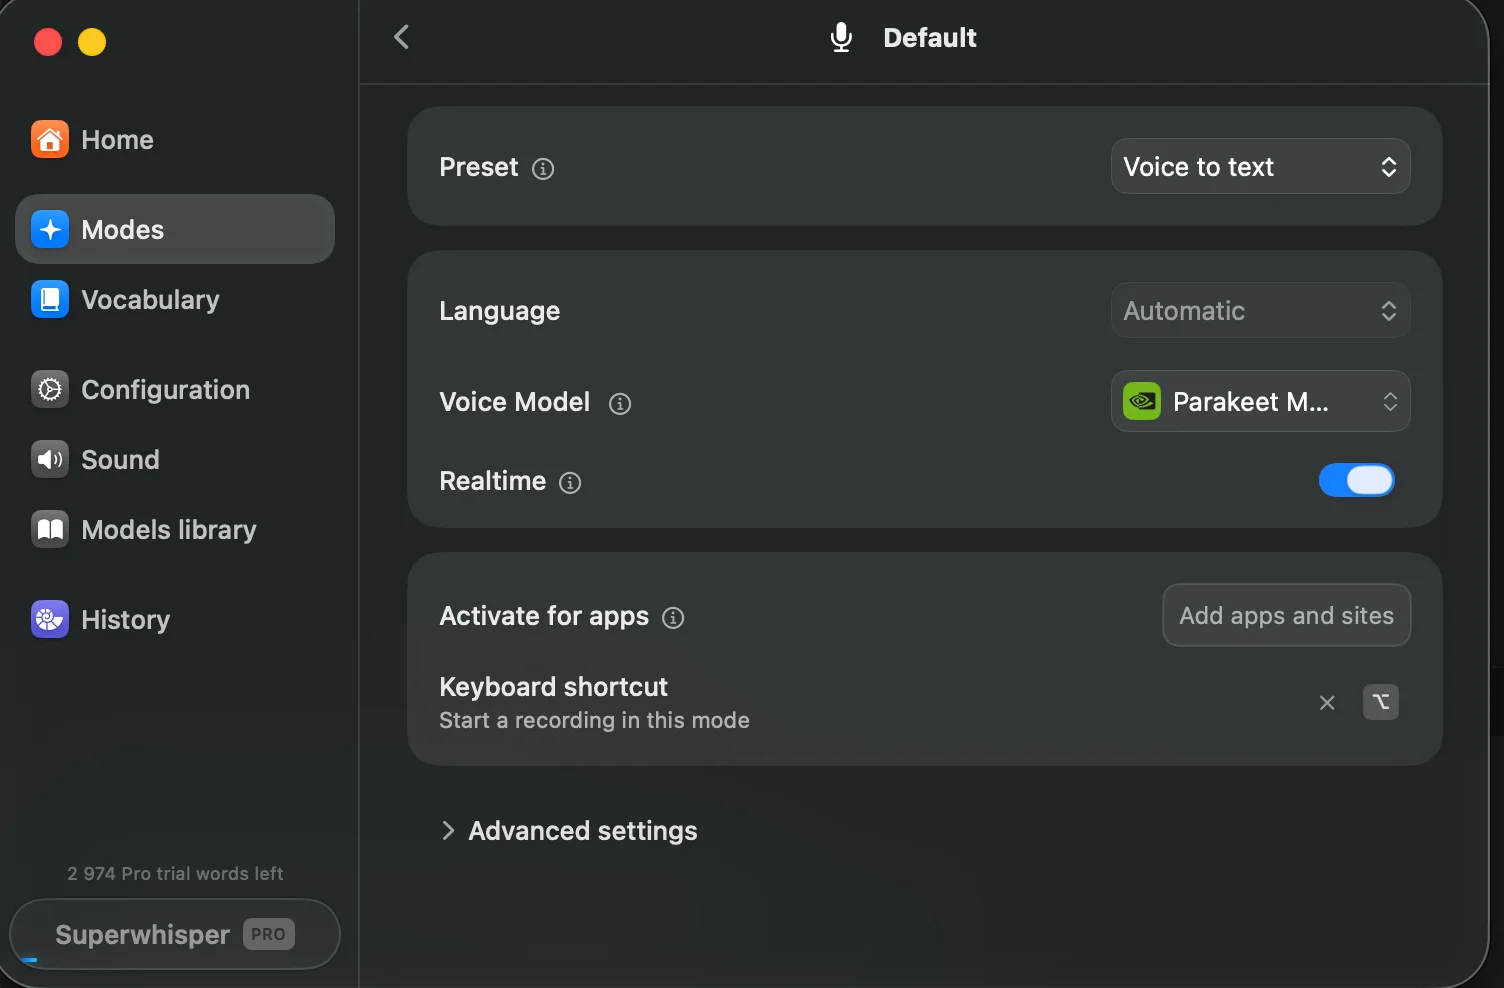Click the Modes sparkle icon
Screen dimensions: 1504x988
click(50, 229)
